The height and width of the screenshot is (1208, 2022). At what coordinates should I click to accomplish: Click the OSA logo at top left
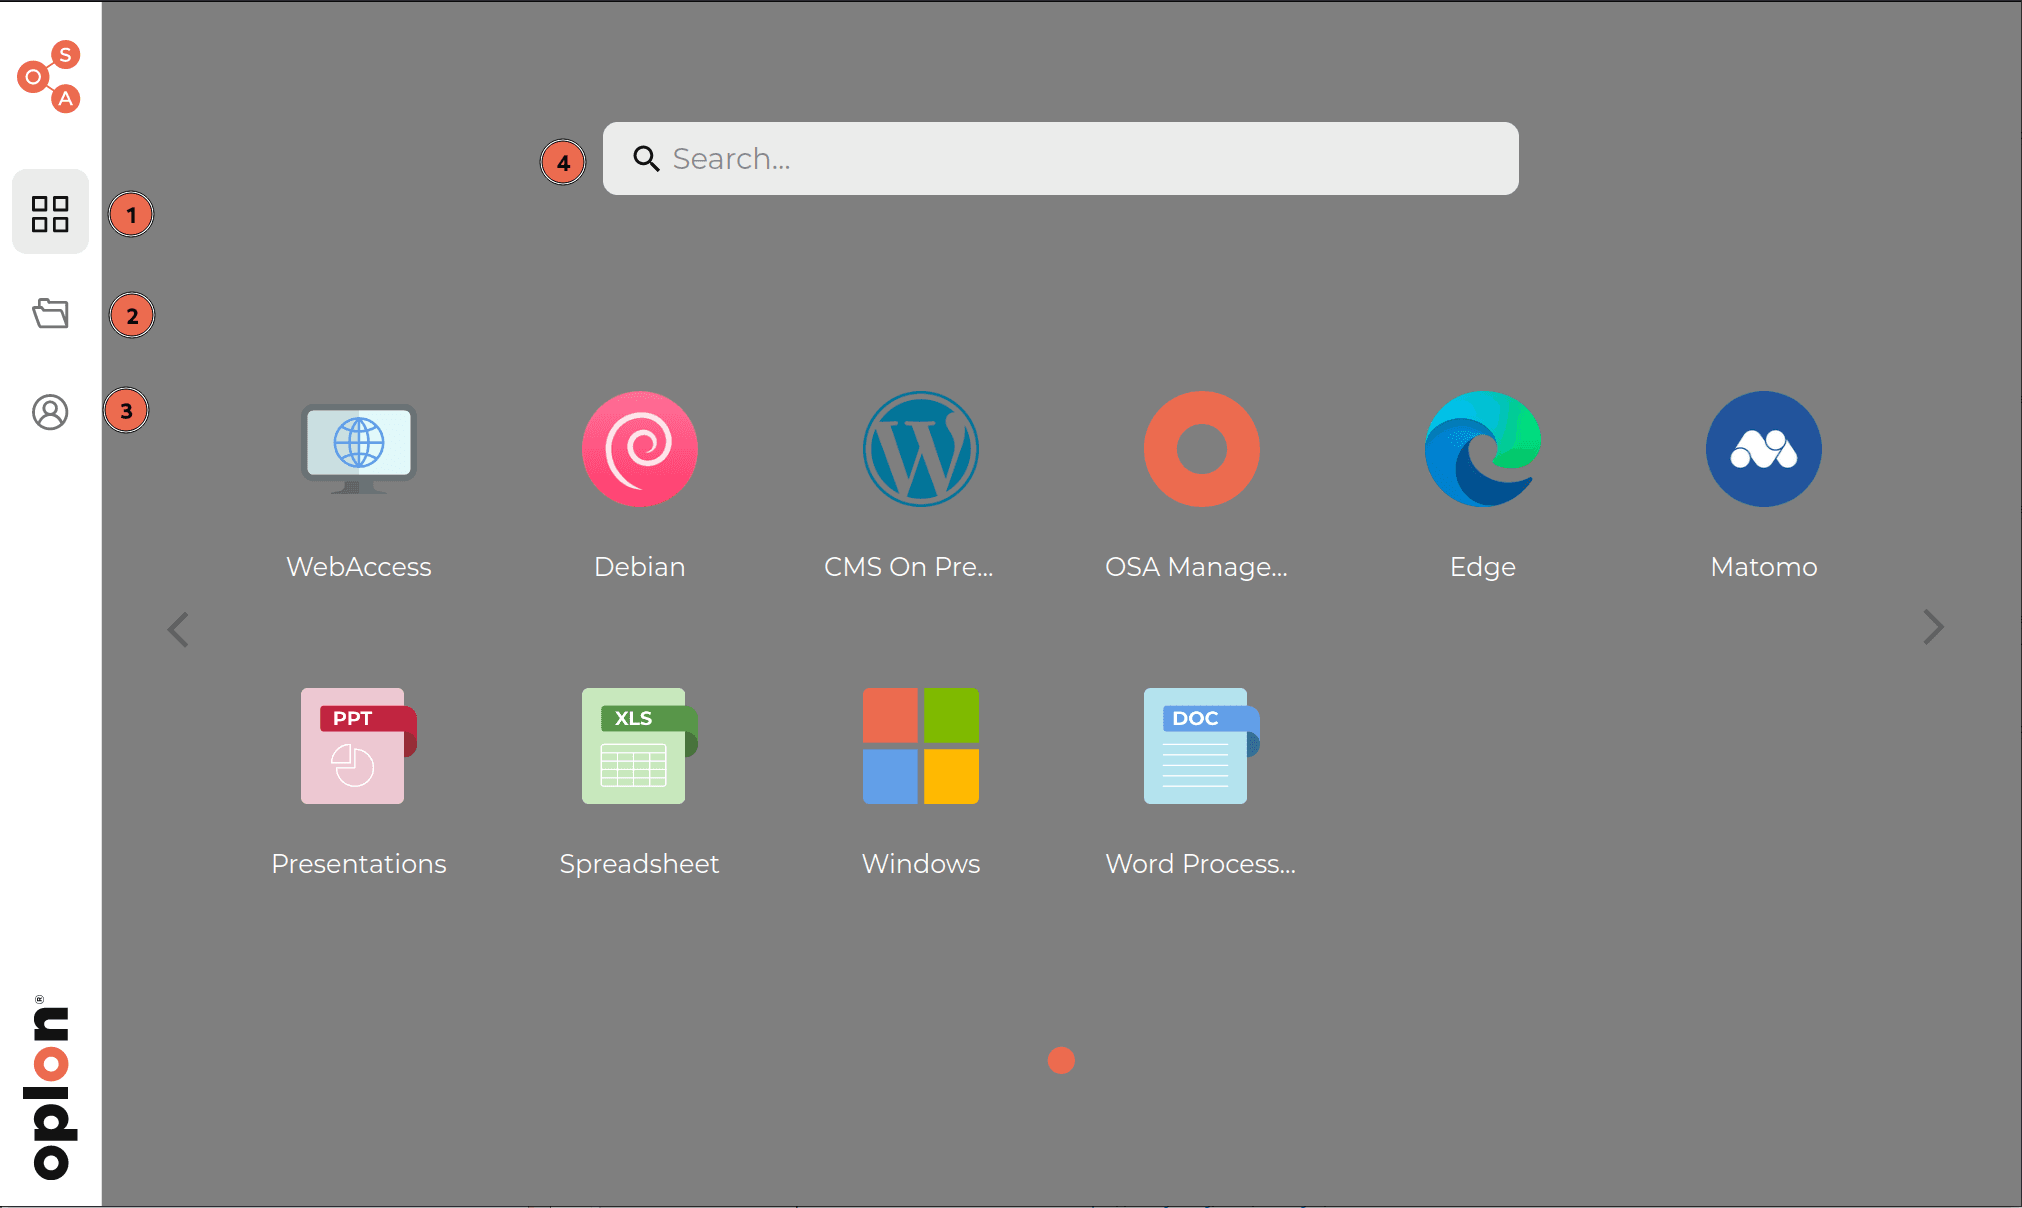click(49, 77)
